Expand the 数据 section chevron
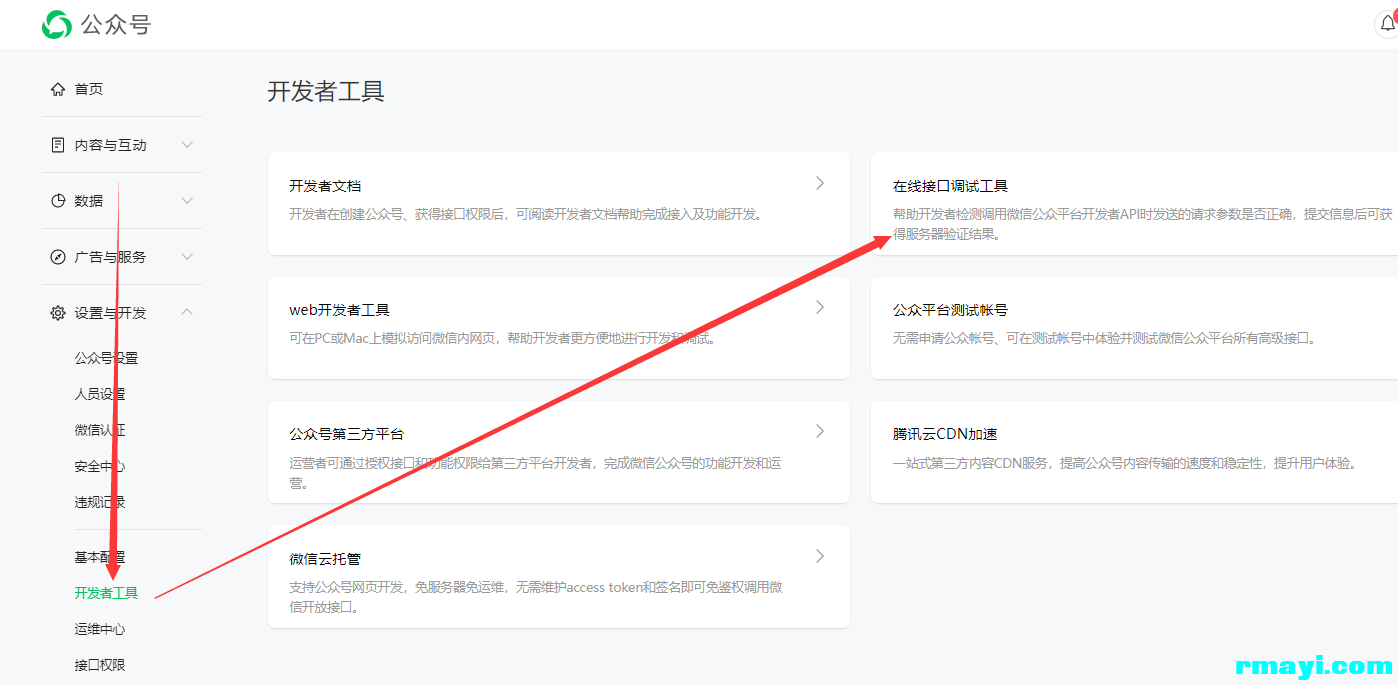The width and height of the screenshot is (1398, 685). [187, 201]
